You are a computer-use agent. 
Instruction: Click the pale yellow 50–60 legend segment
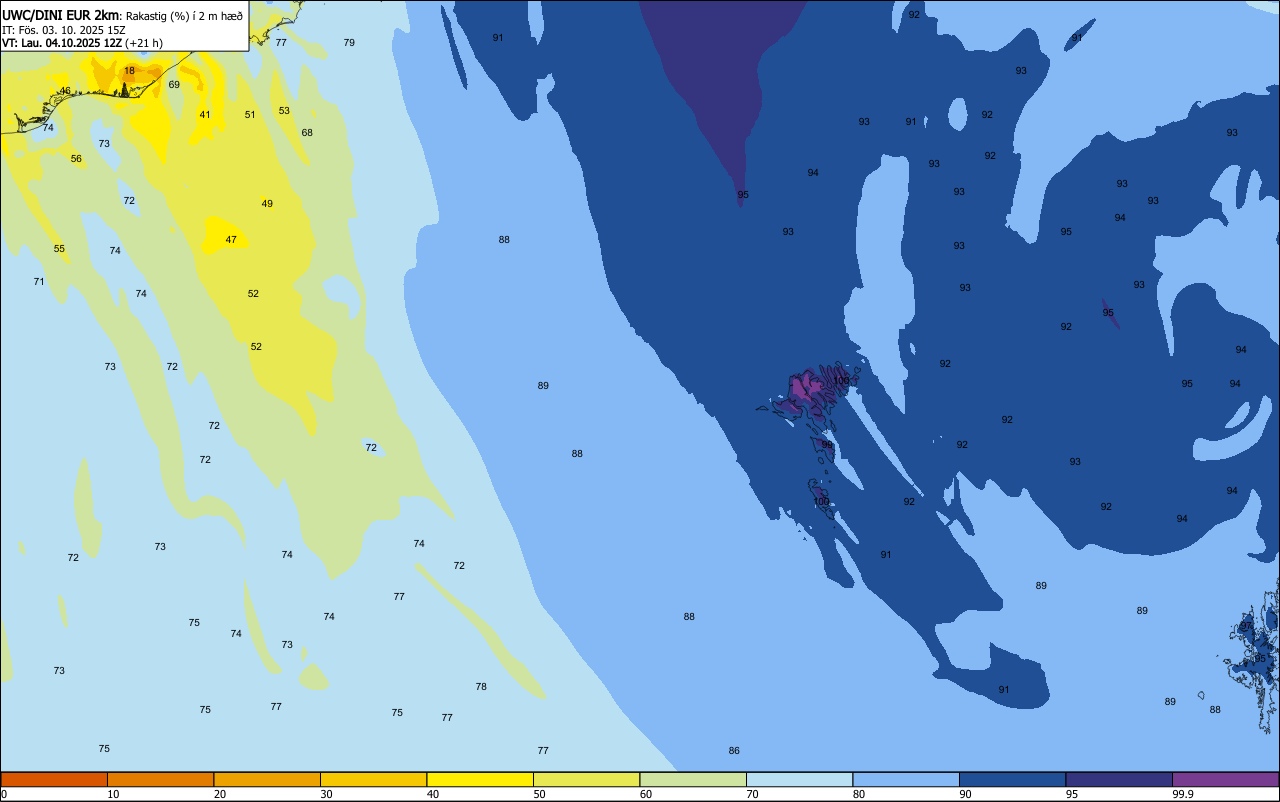click(x=586, y=779)
